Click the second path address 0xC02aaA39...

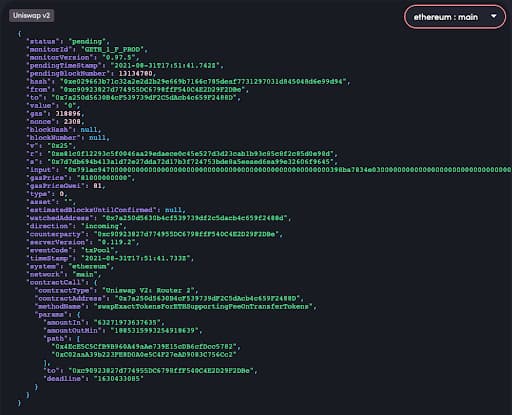tap(144, 354)
